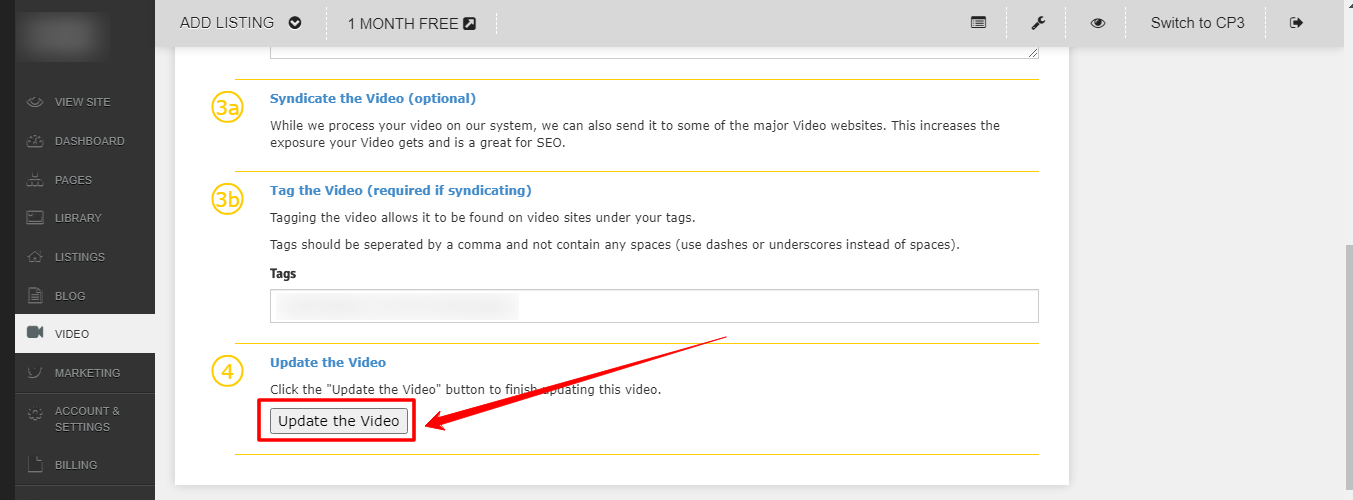Screen dimensions: 1353x500
Task: Click into the Tags input field
Action: (654, 306)
